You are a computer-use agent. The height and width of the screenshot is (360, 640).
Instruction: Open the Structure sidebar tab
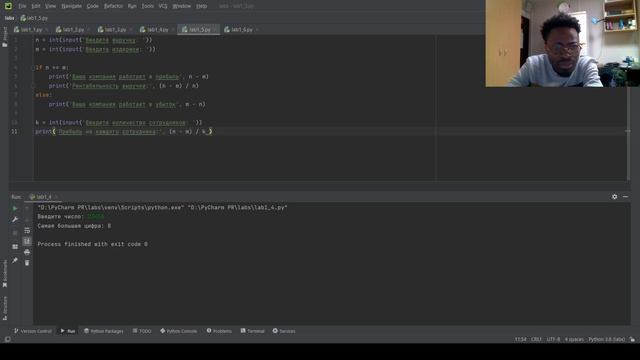tap(5, 308)
